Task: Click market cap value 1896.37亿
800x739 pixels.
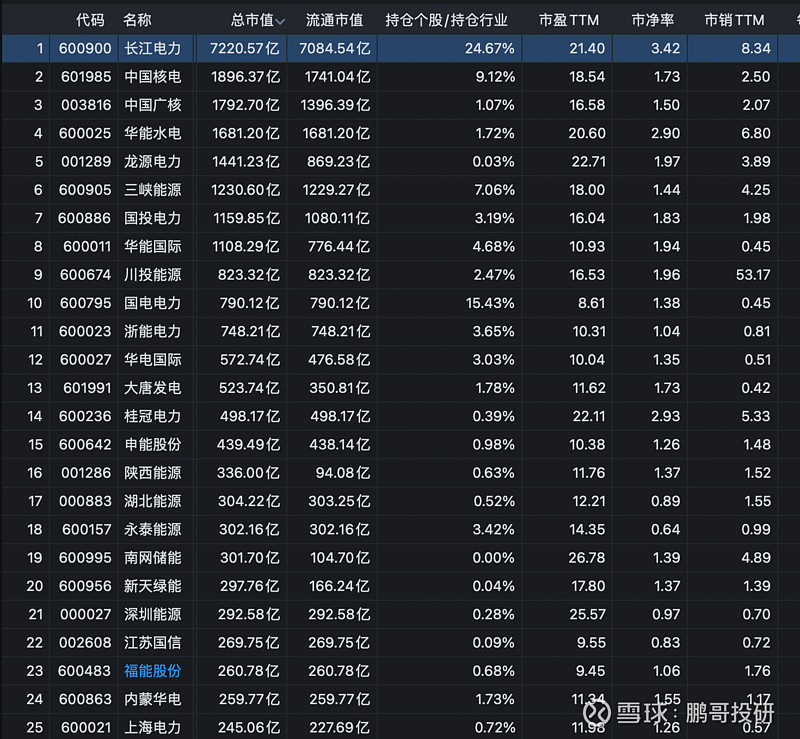Action: 245,77
